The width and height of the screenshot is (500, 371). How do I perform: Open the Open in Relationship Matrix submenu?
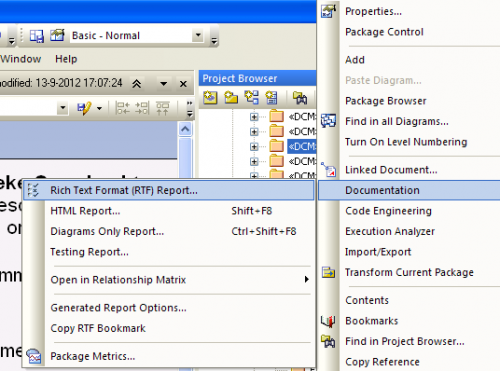pyautogui.click(x=181, y=279)
